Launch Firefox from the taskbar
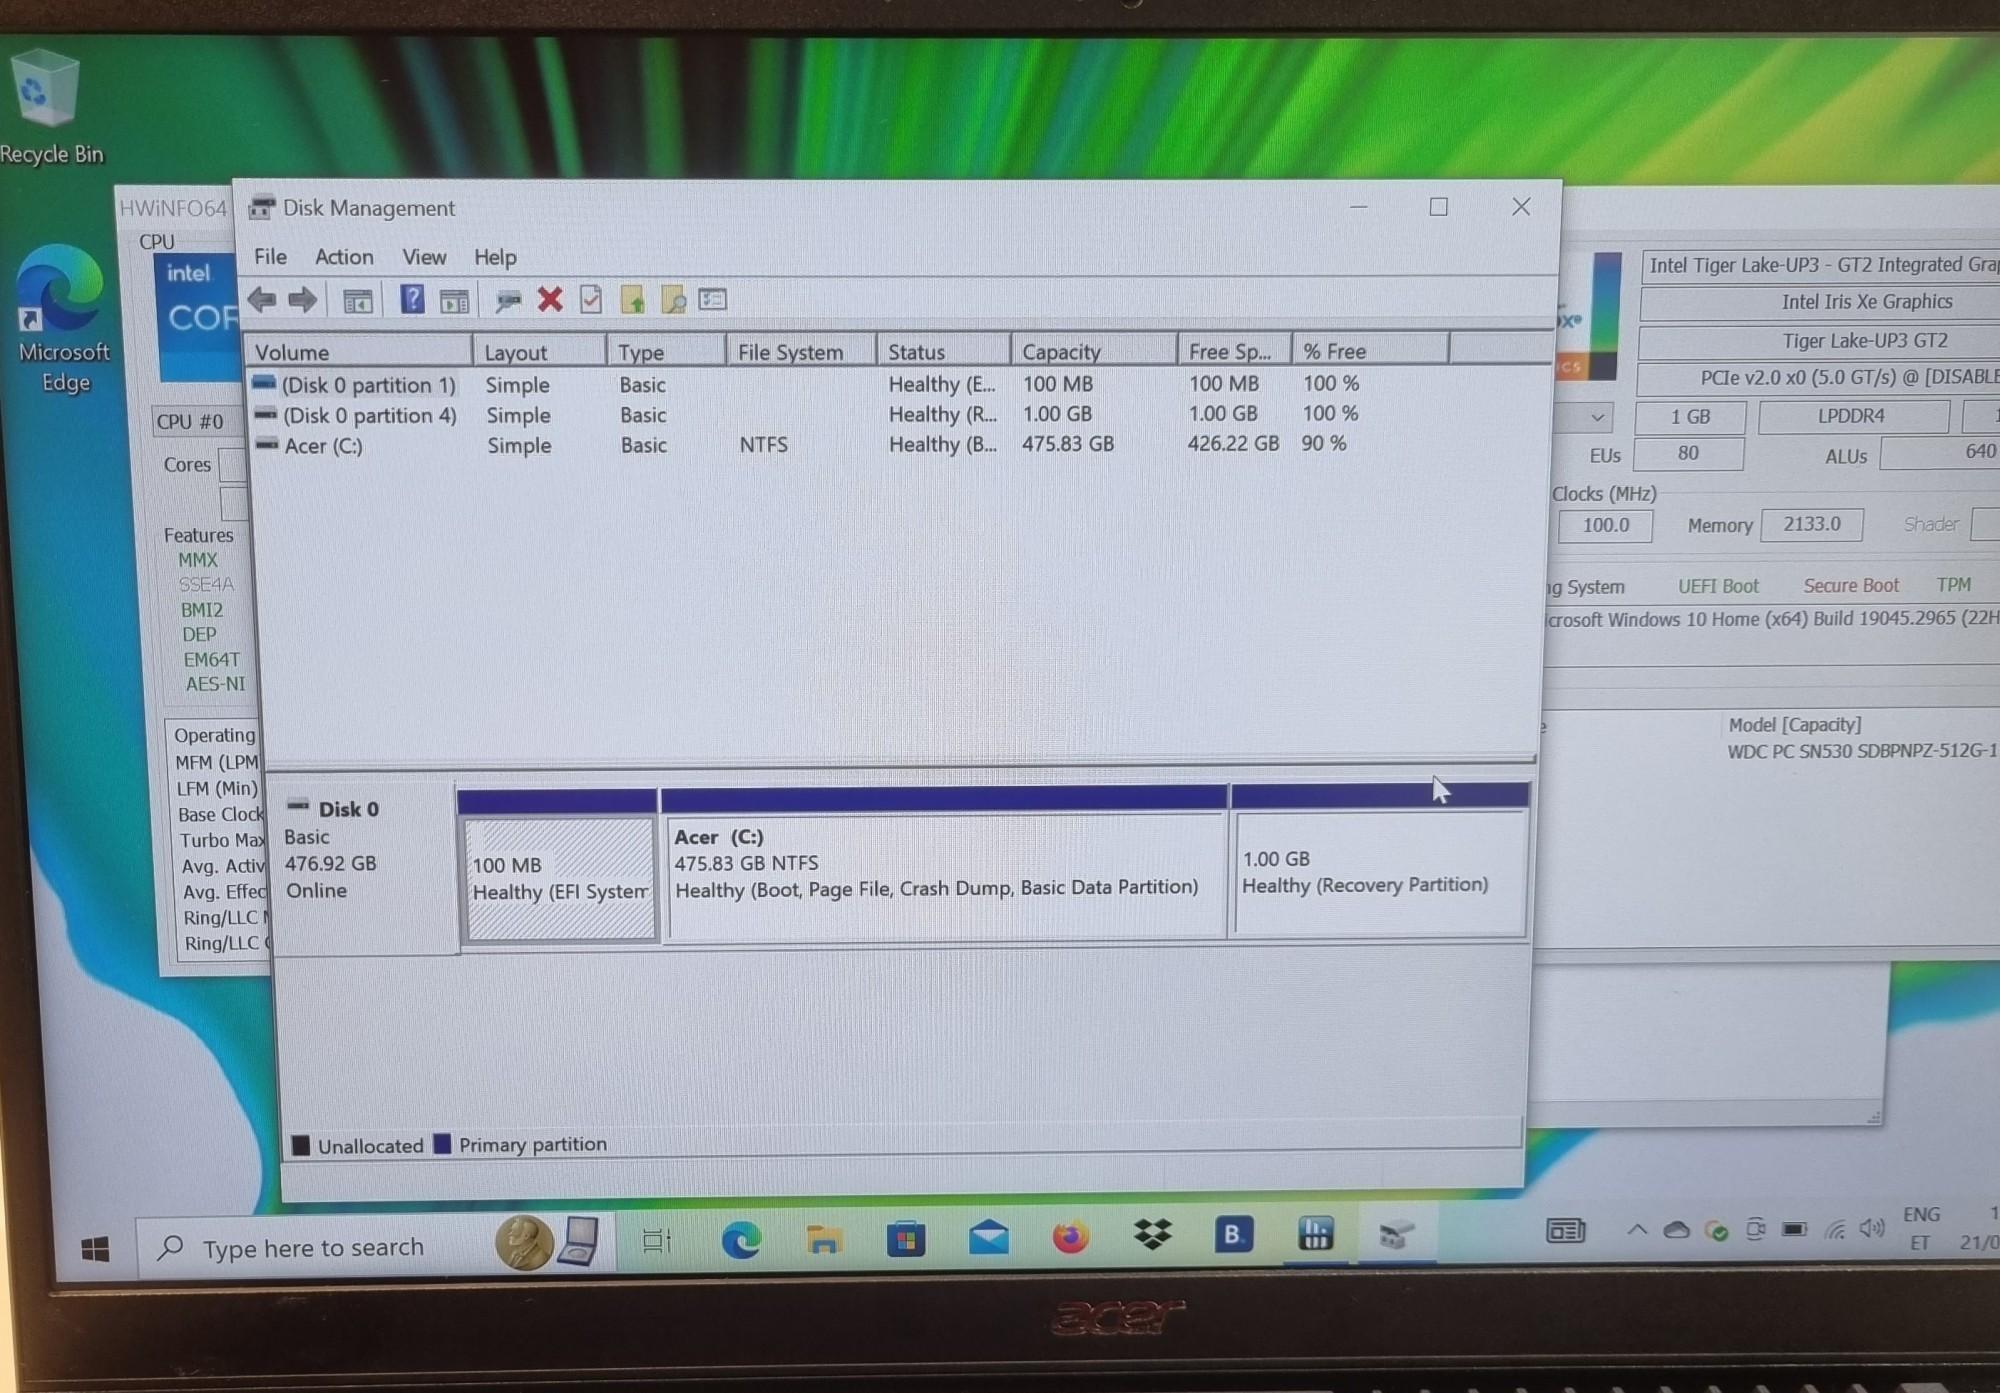Image resolution: width=2000 pixels, height=1393 pixels. pyautogui.click(x=1070, y=1237)
